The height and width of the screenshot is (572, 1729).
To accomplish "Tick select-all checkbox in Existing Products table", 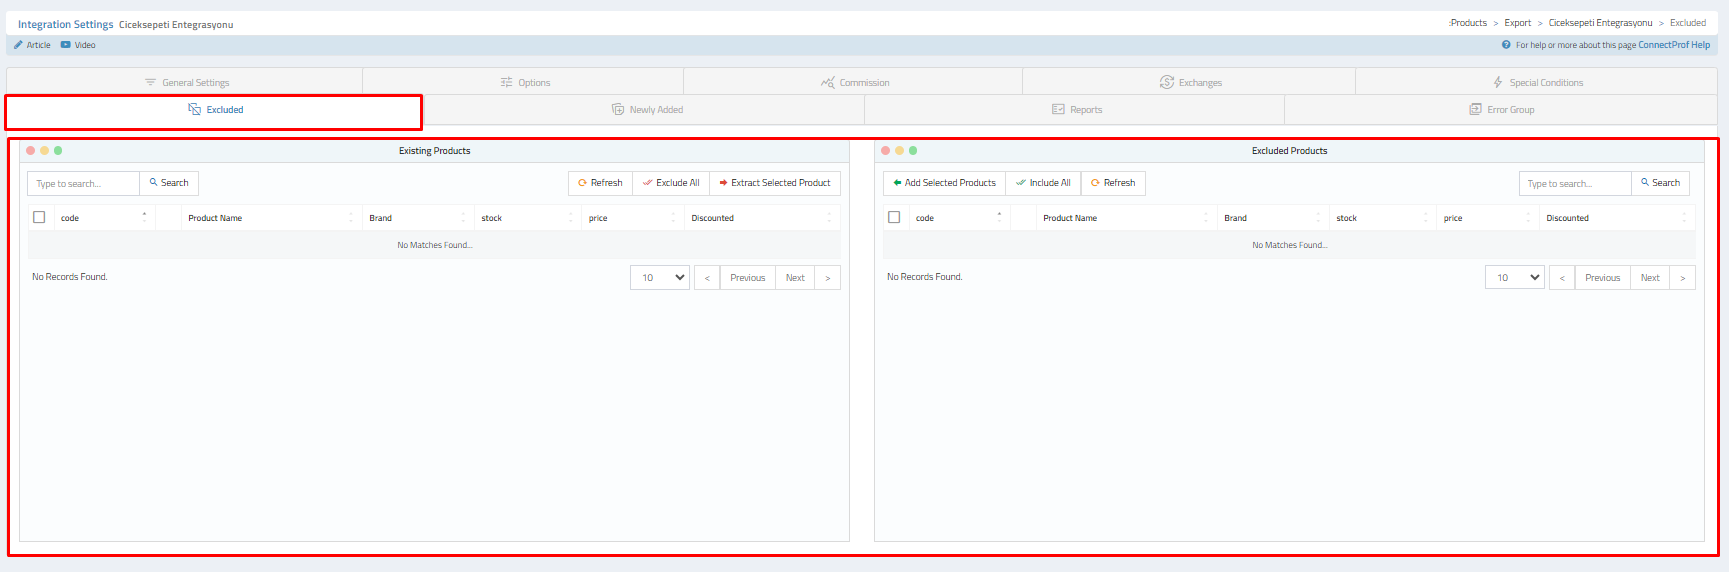I will [39, 217].
